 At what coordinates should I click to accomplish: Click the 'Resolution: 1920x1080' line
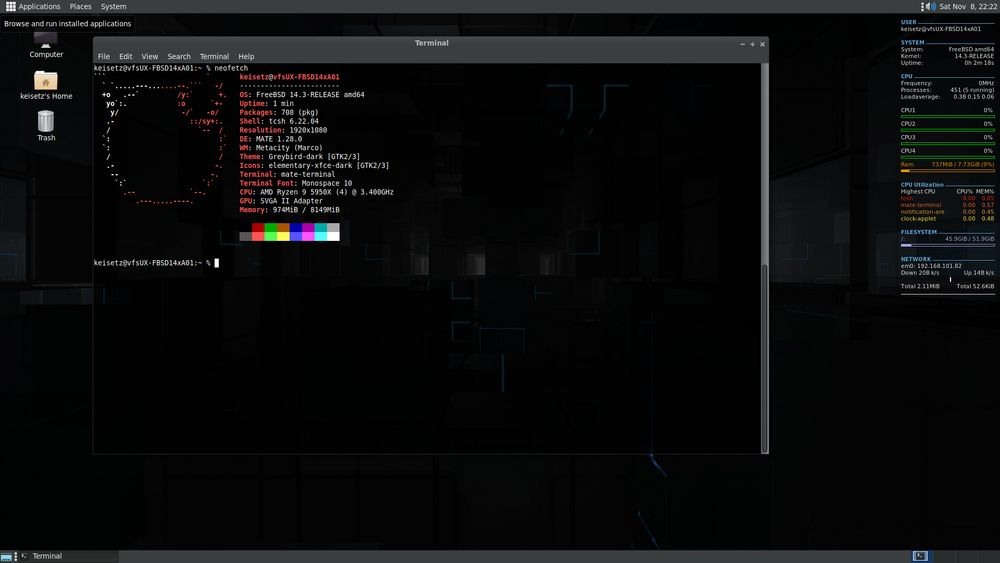tap(283, 130)
